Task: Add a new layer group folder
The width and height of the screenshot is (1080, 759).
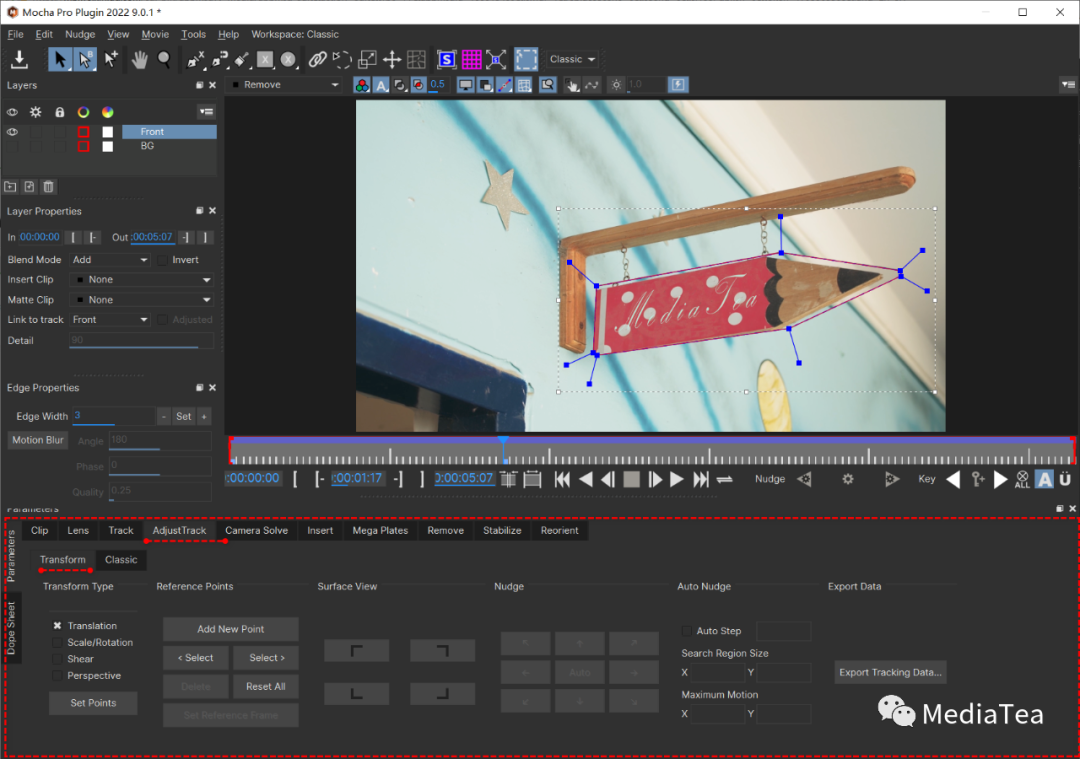Action: 11,186
